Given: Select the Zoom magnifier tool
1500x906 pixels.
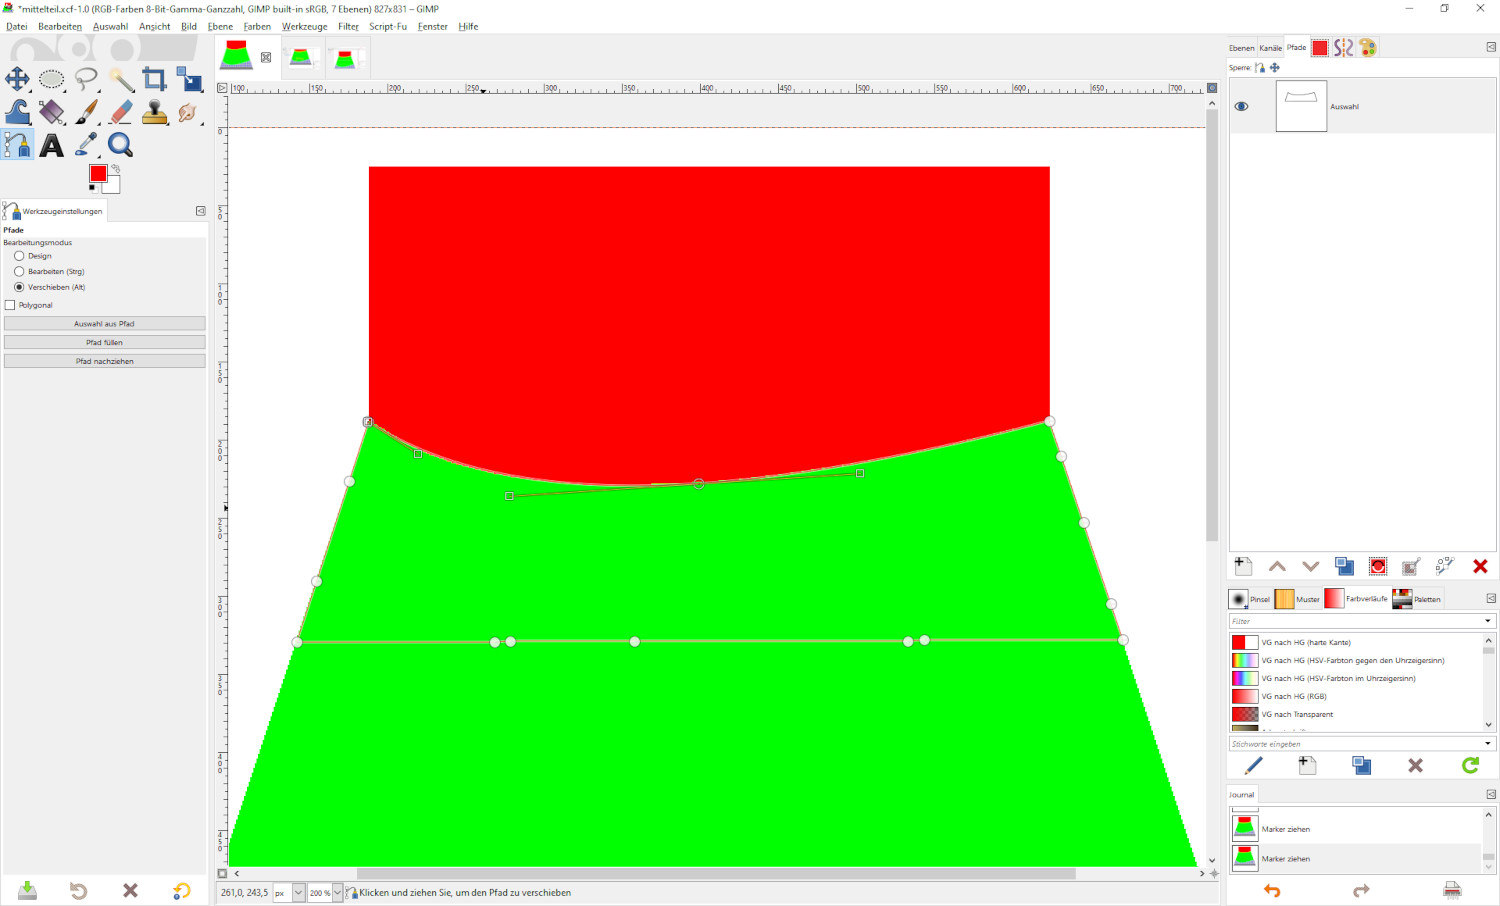Looking at the screenshot, I should pos(120,145).
